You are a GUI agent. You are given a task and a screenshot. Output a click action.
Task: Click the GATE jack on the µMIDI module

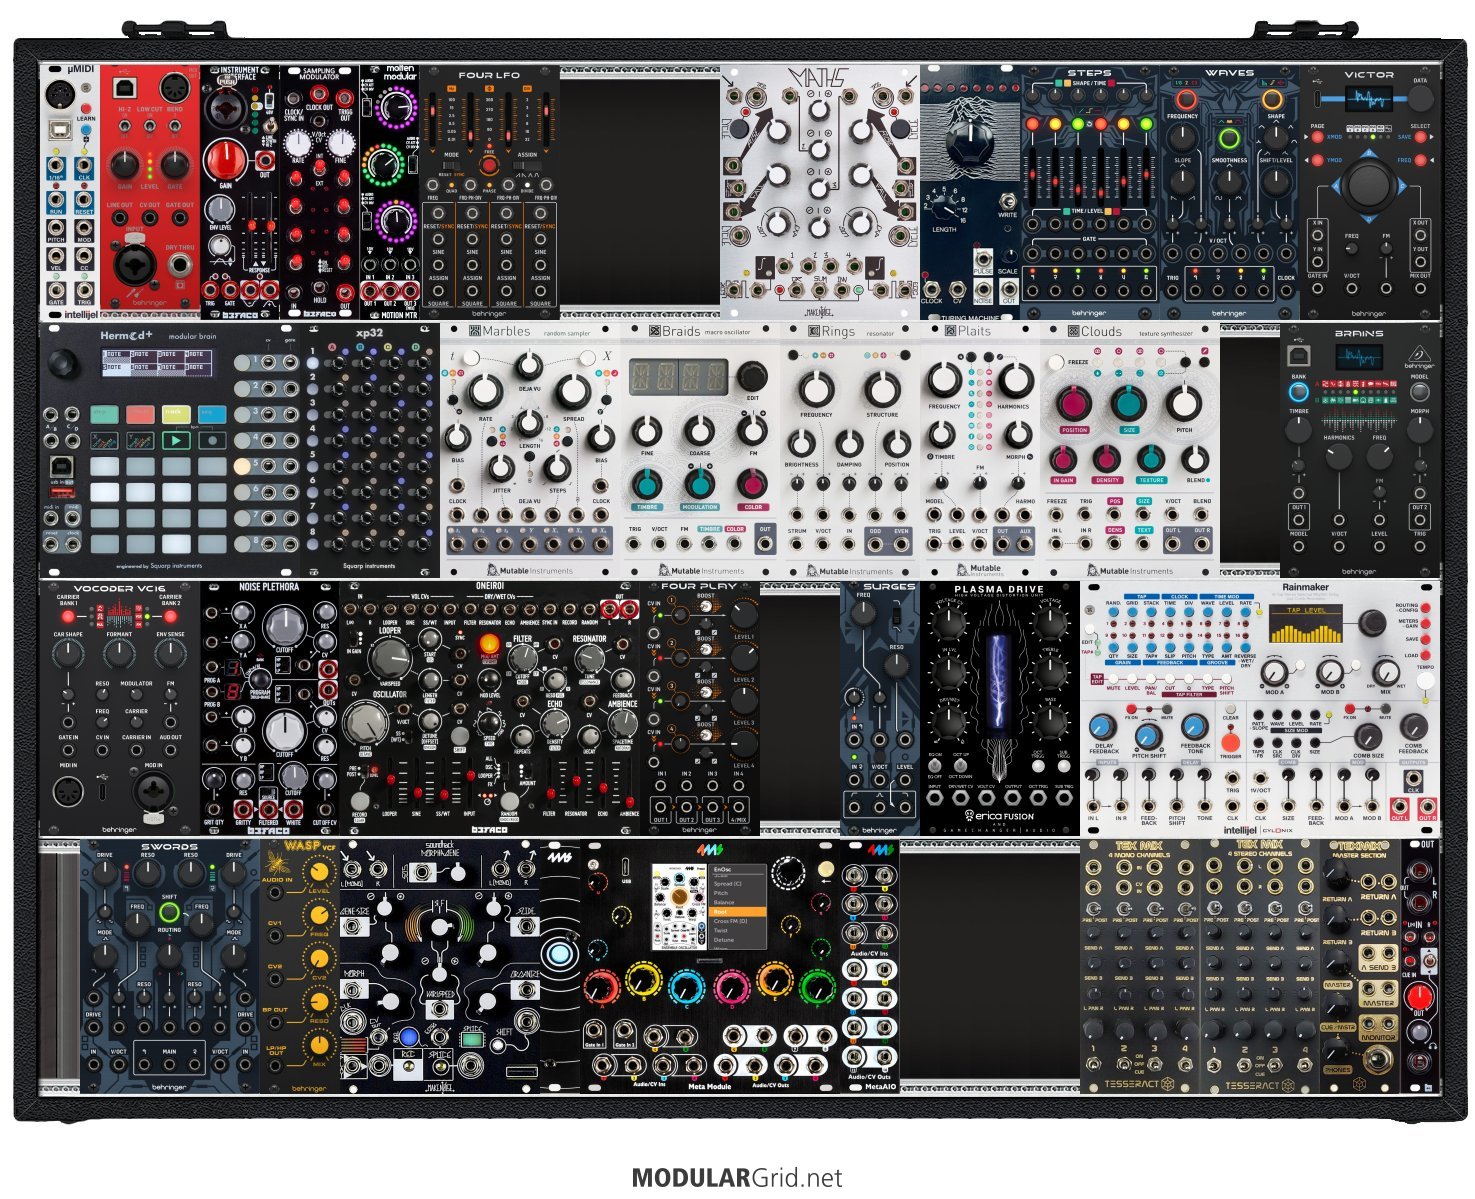(56, 290)
